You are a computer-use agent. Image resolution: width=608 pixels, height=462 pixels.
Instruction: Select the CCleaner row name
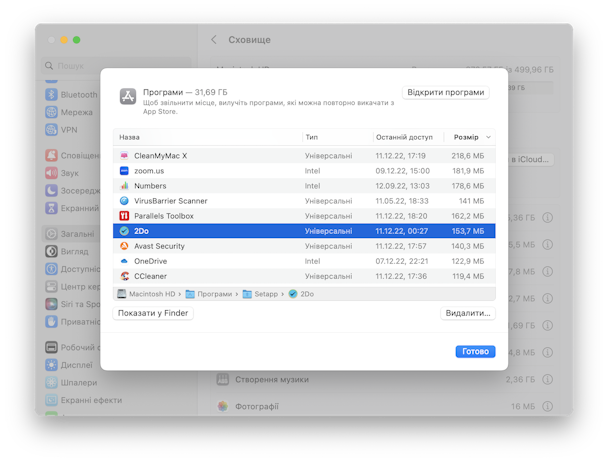(150, 276)
